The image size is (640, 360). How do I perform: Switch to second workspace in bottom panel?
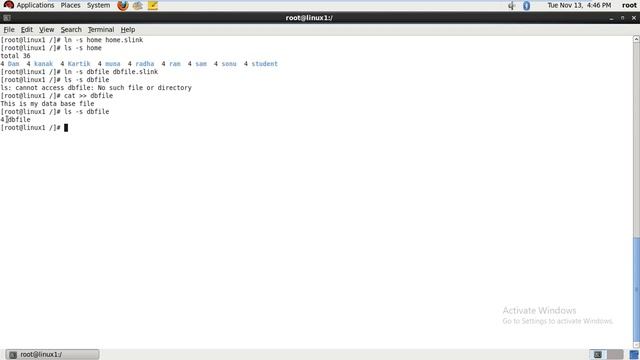point(615,354)
